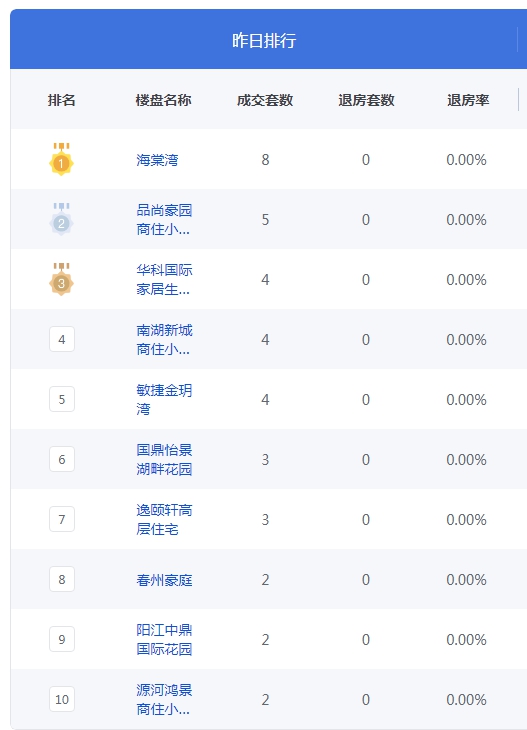Select the rank 10 number badge

coord(62,699)
